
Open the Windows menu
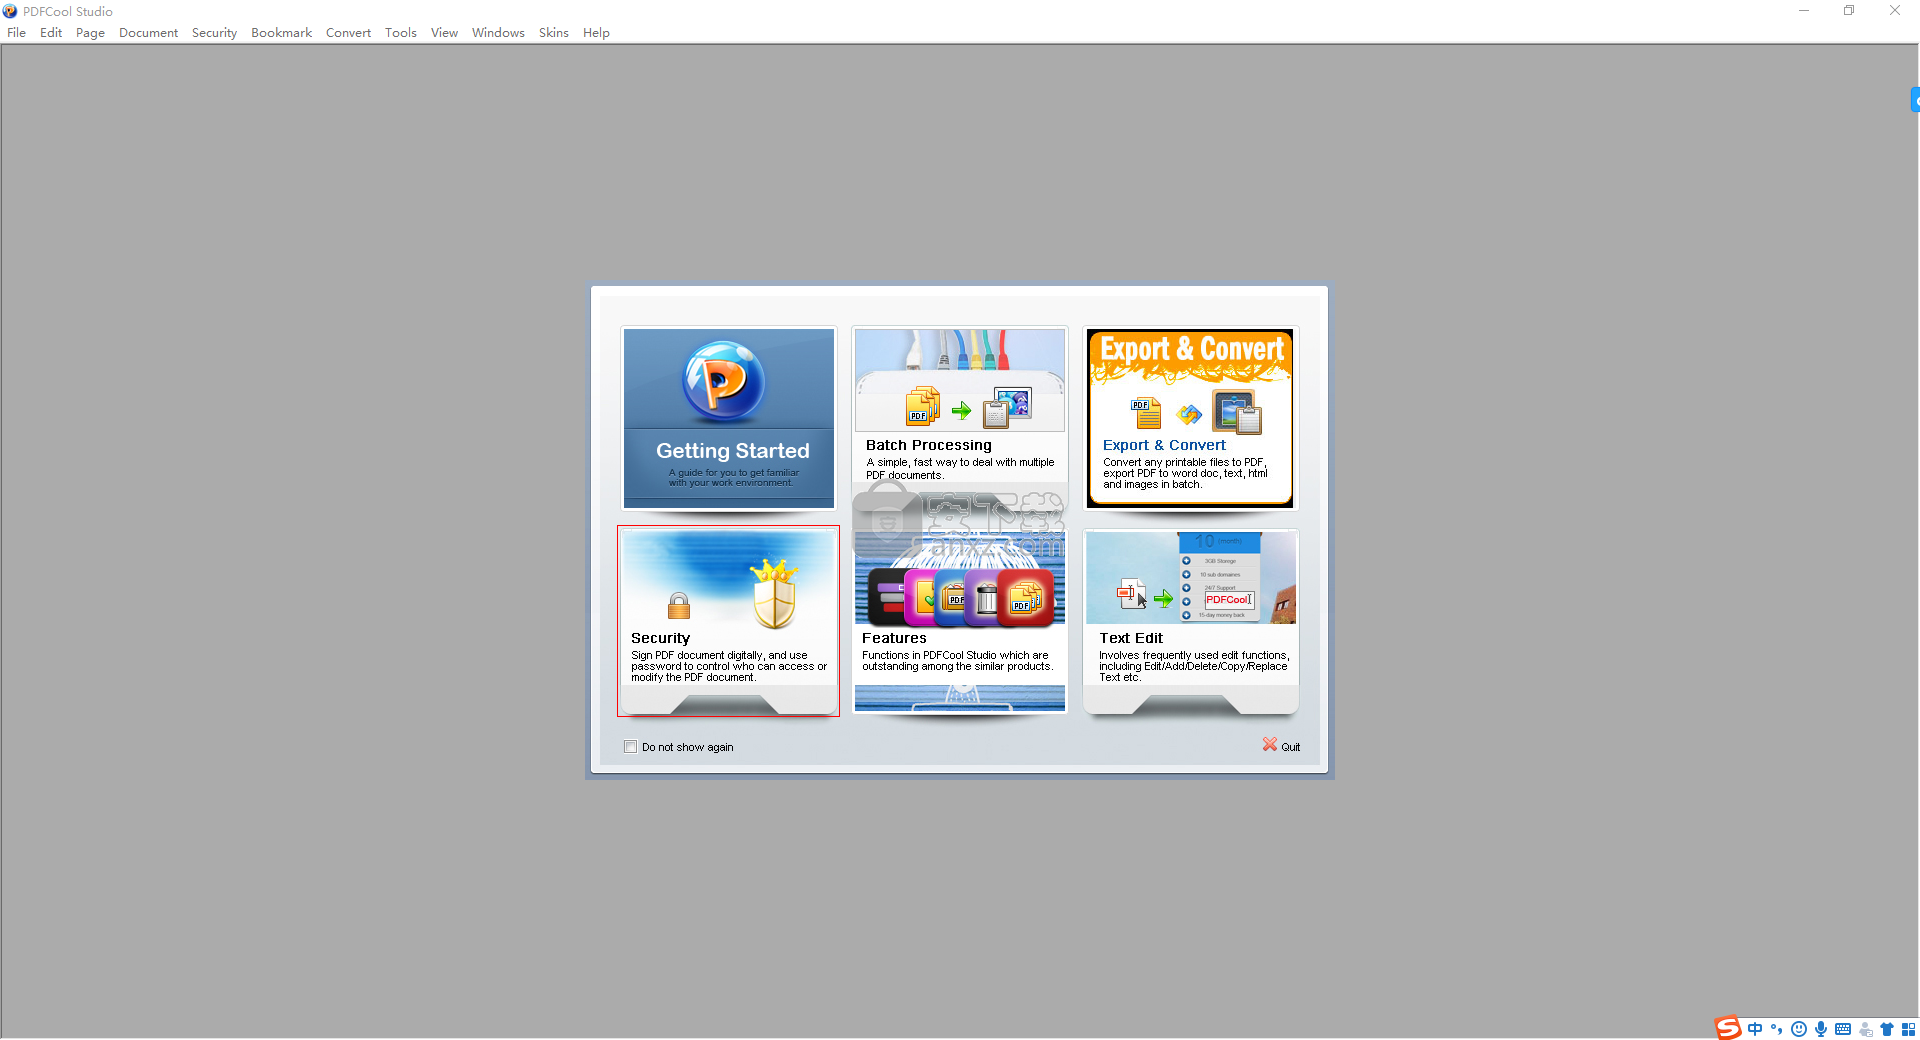(498, 33)
